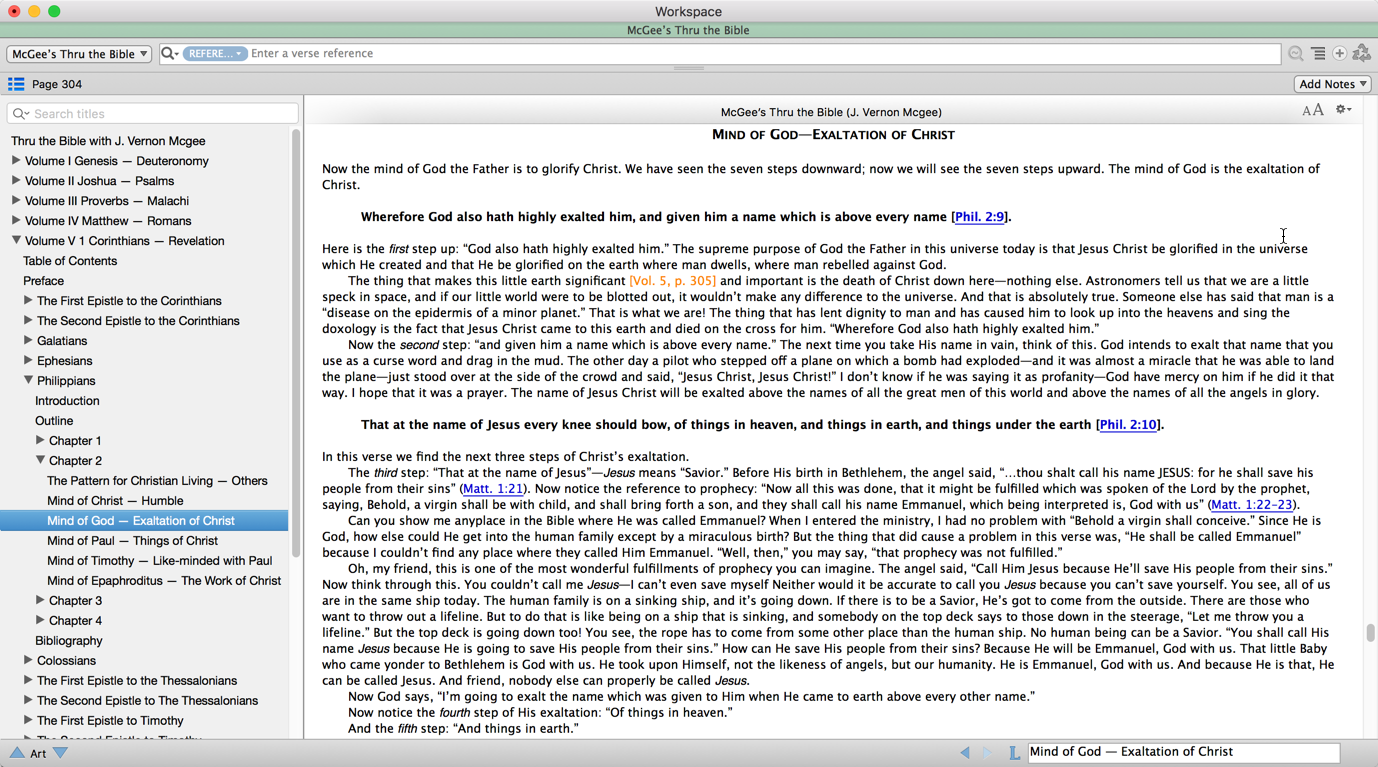This screenshot has height=767, width=1378.
Task: Open the Add Notes dropdown
Action: [1333, 84]
